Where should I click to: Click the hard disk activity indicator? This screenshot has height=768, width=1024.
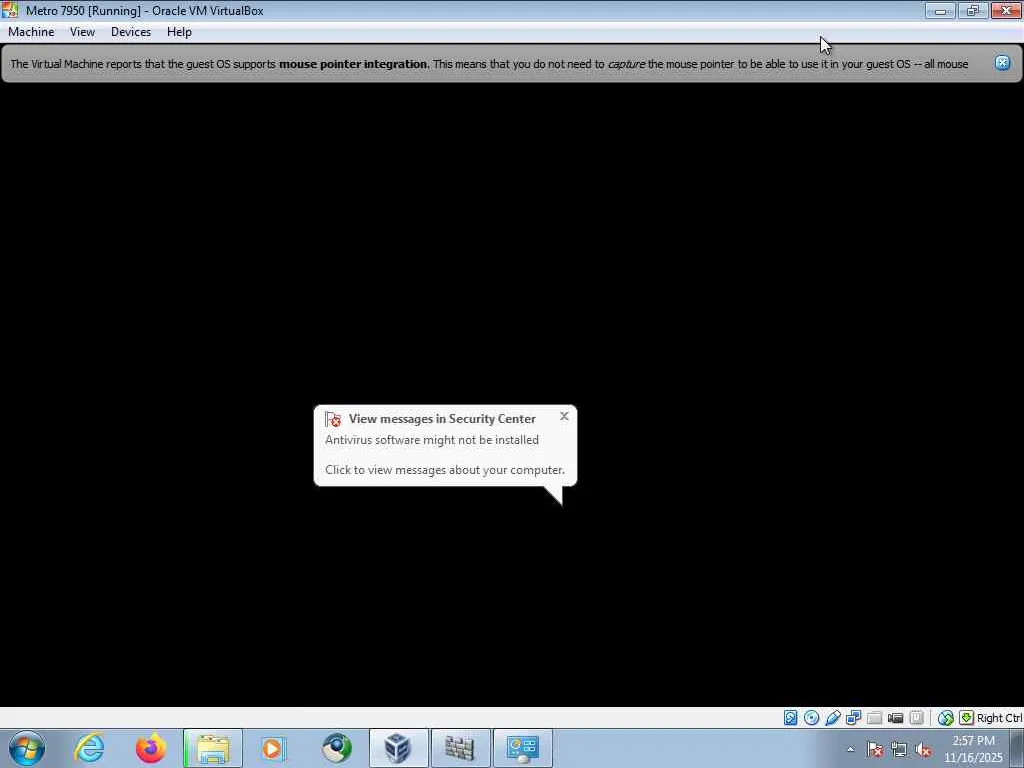pyautogui.click(x=790, y=718)
